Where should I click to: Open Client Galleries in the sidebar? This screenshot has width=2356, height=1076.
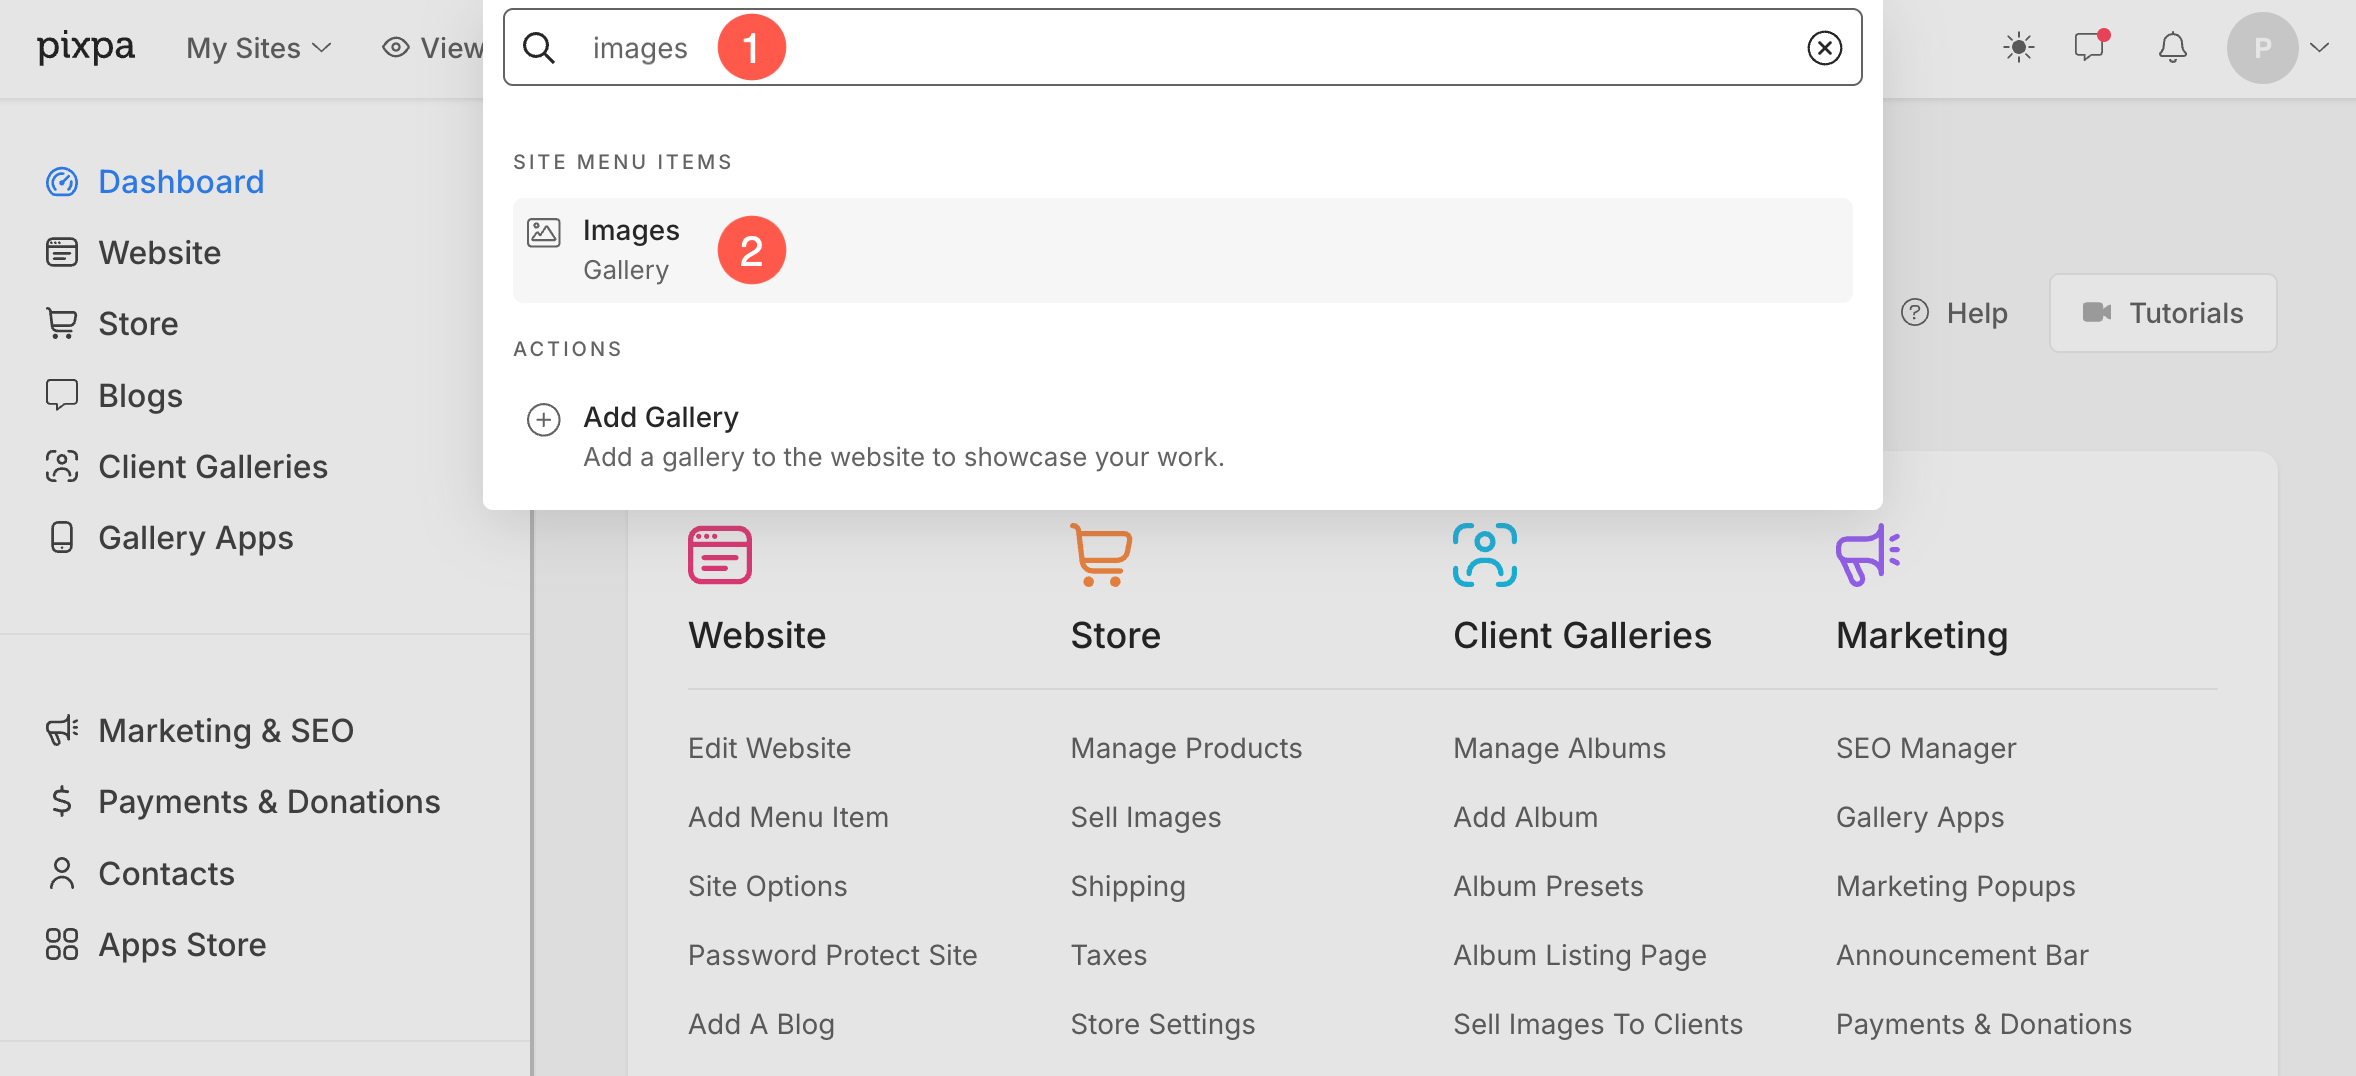tap(213, 467)
